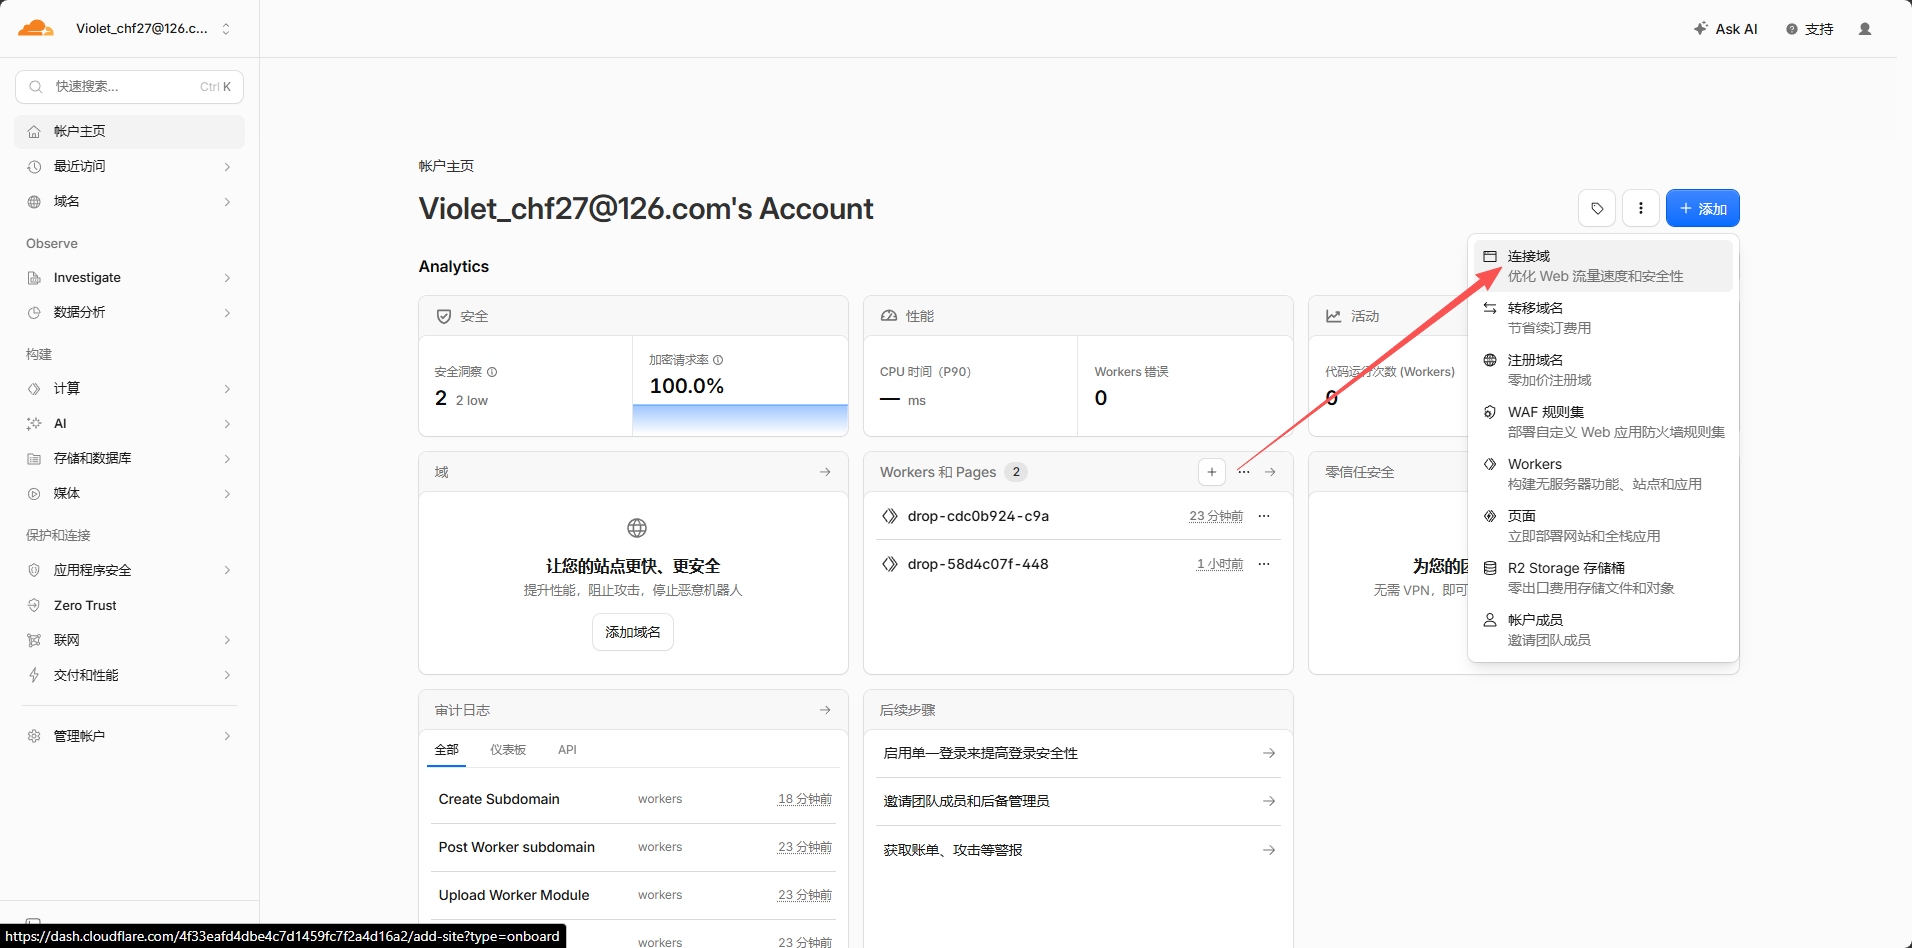The height and width of the screenshot is (948, 1912).
Task: Click the plus icon in Workers 和 Pages
Action: point(1212,472)
